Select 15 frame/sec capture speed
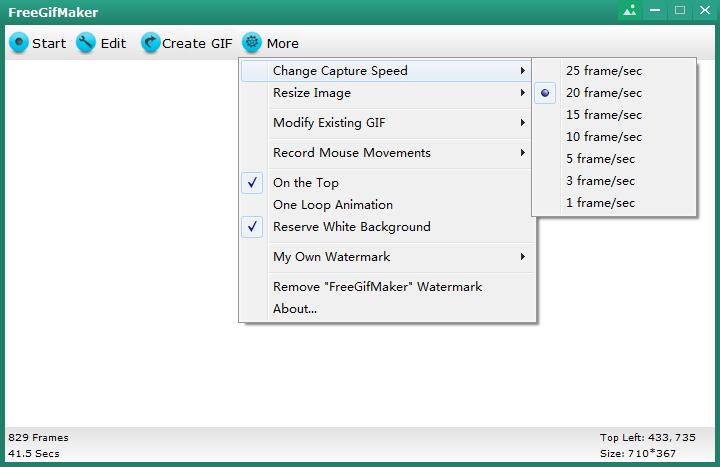 [x=614, y=115]
